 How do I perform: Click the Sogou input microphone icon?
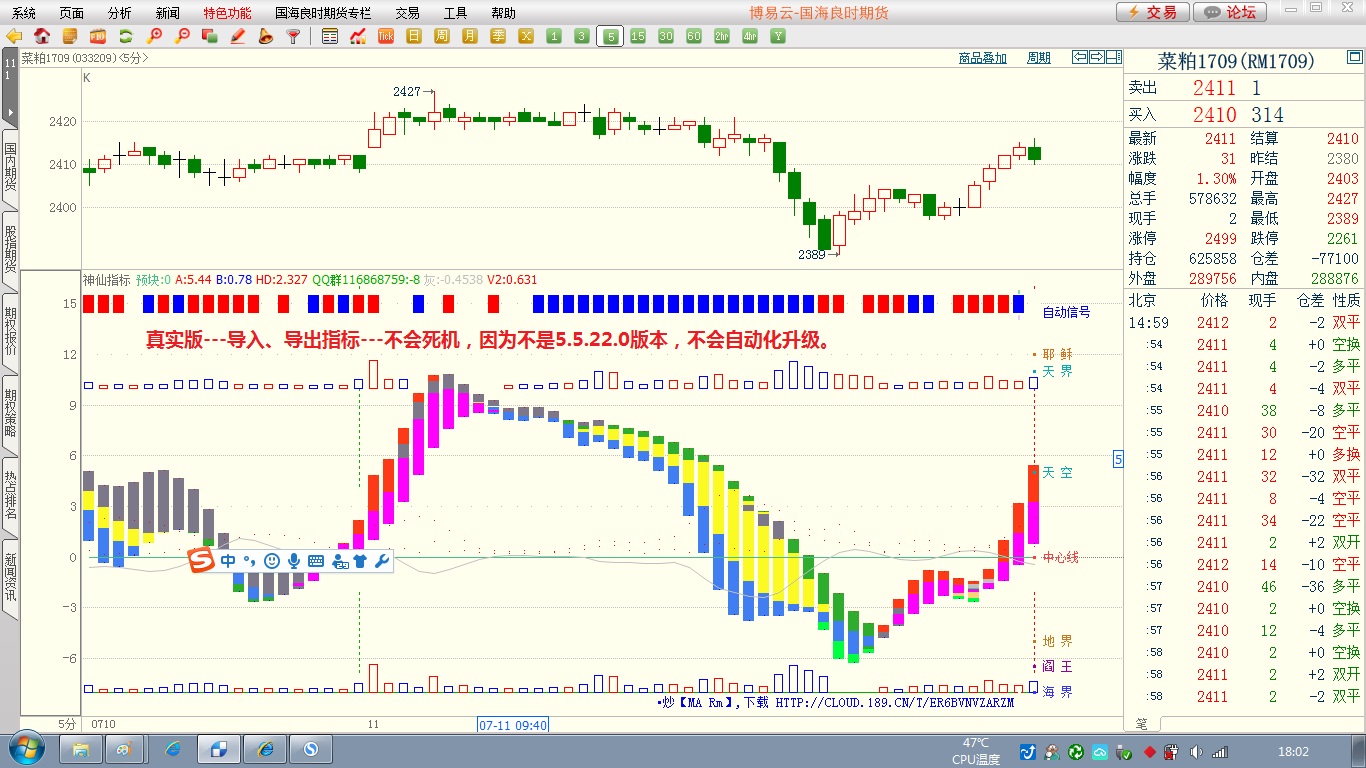tap(294, 561)
